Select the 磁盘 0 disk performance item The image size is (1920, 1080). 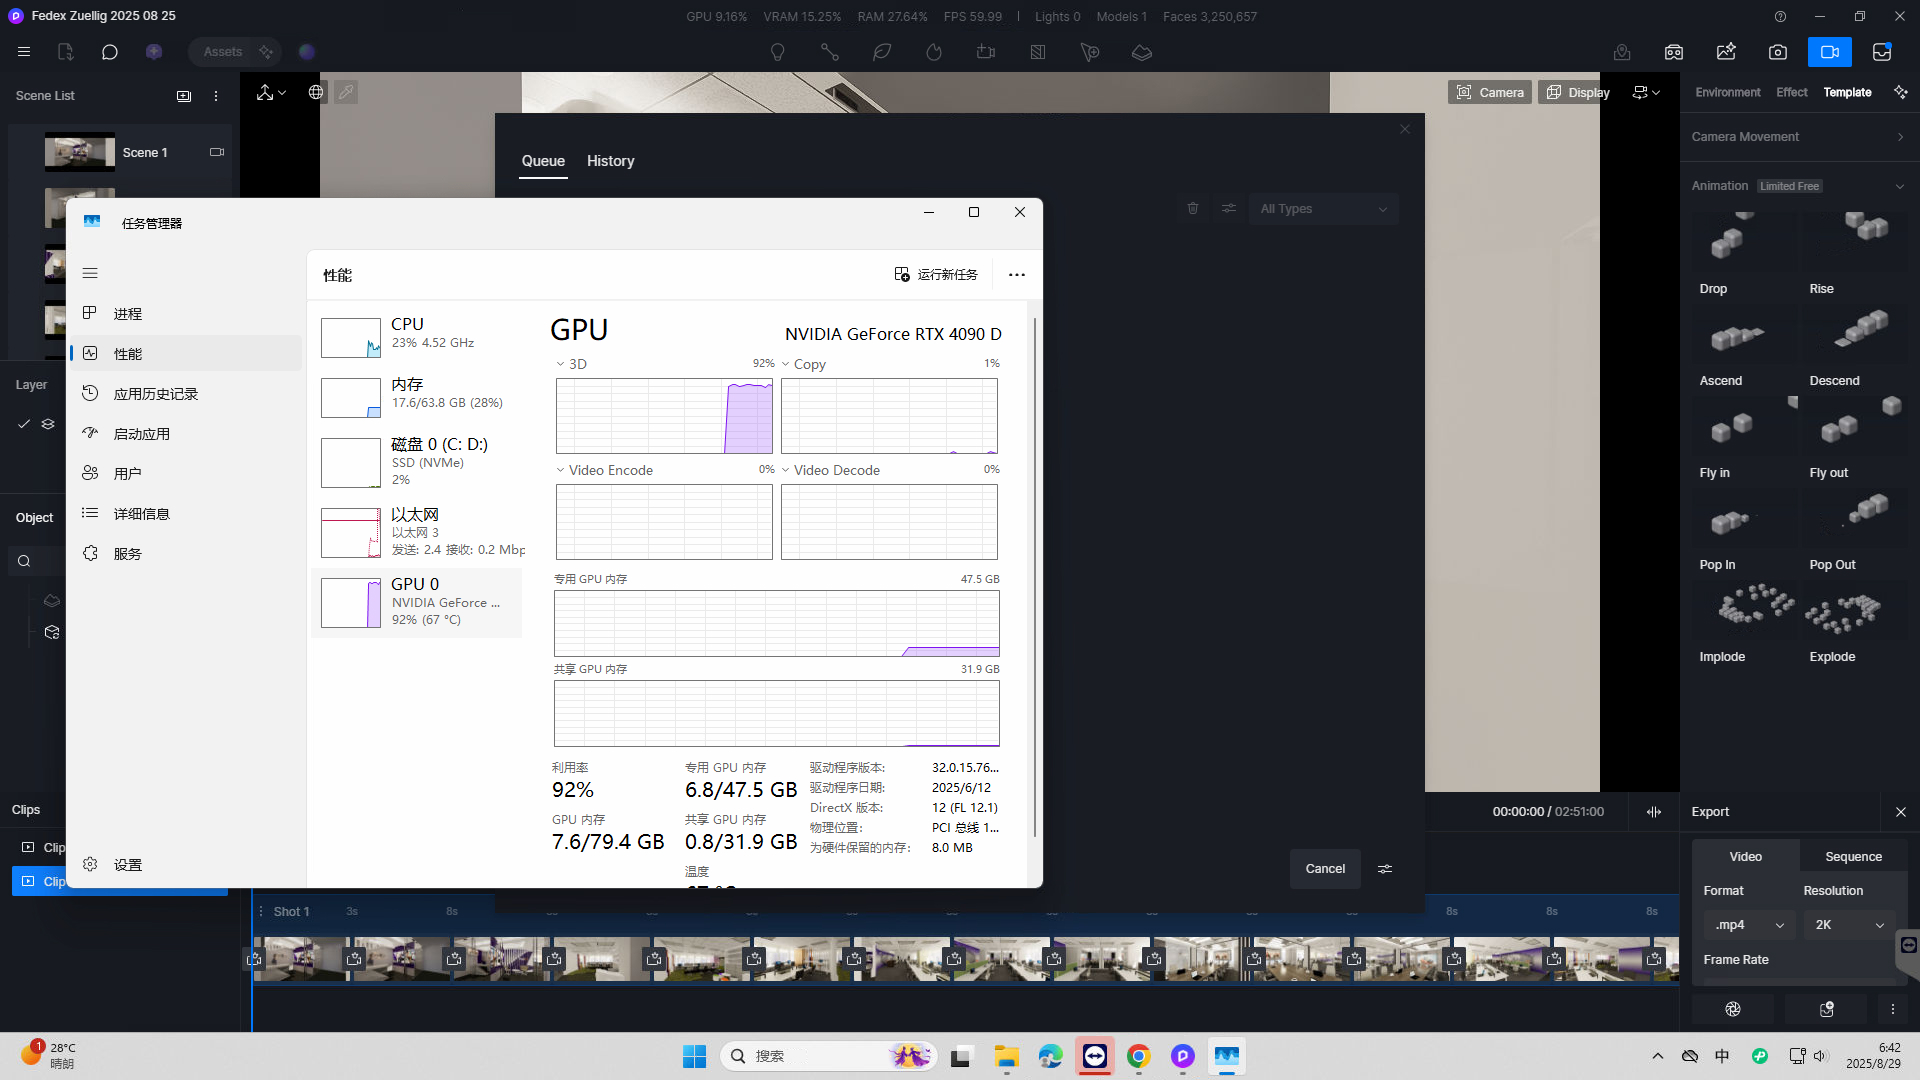point(417,462)
